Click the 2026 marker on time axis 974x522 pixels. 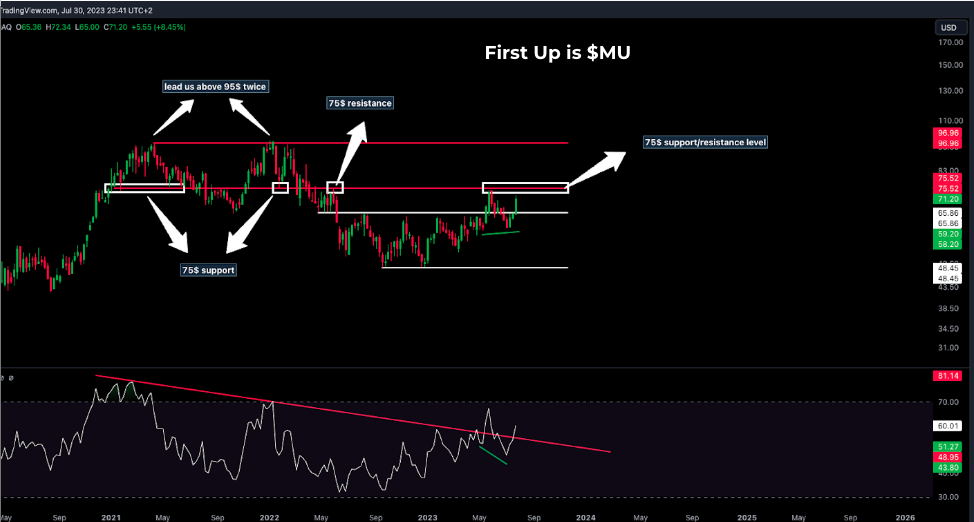905,517
